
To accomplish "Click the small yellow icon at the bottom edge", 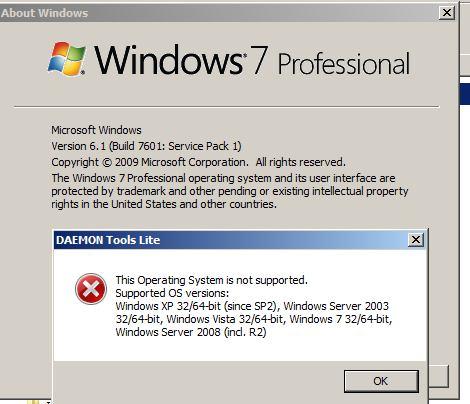I will click(33, 402).
